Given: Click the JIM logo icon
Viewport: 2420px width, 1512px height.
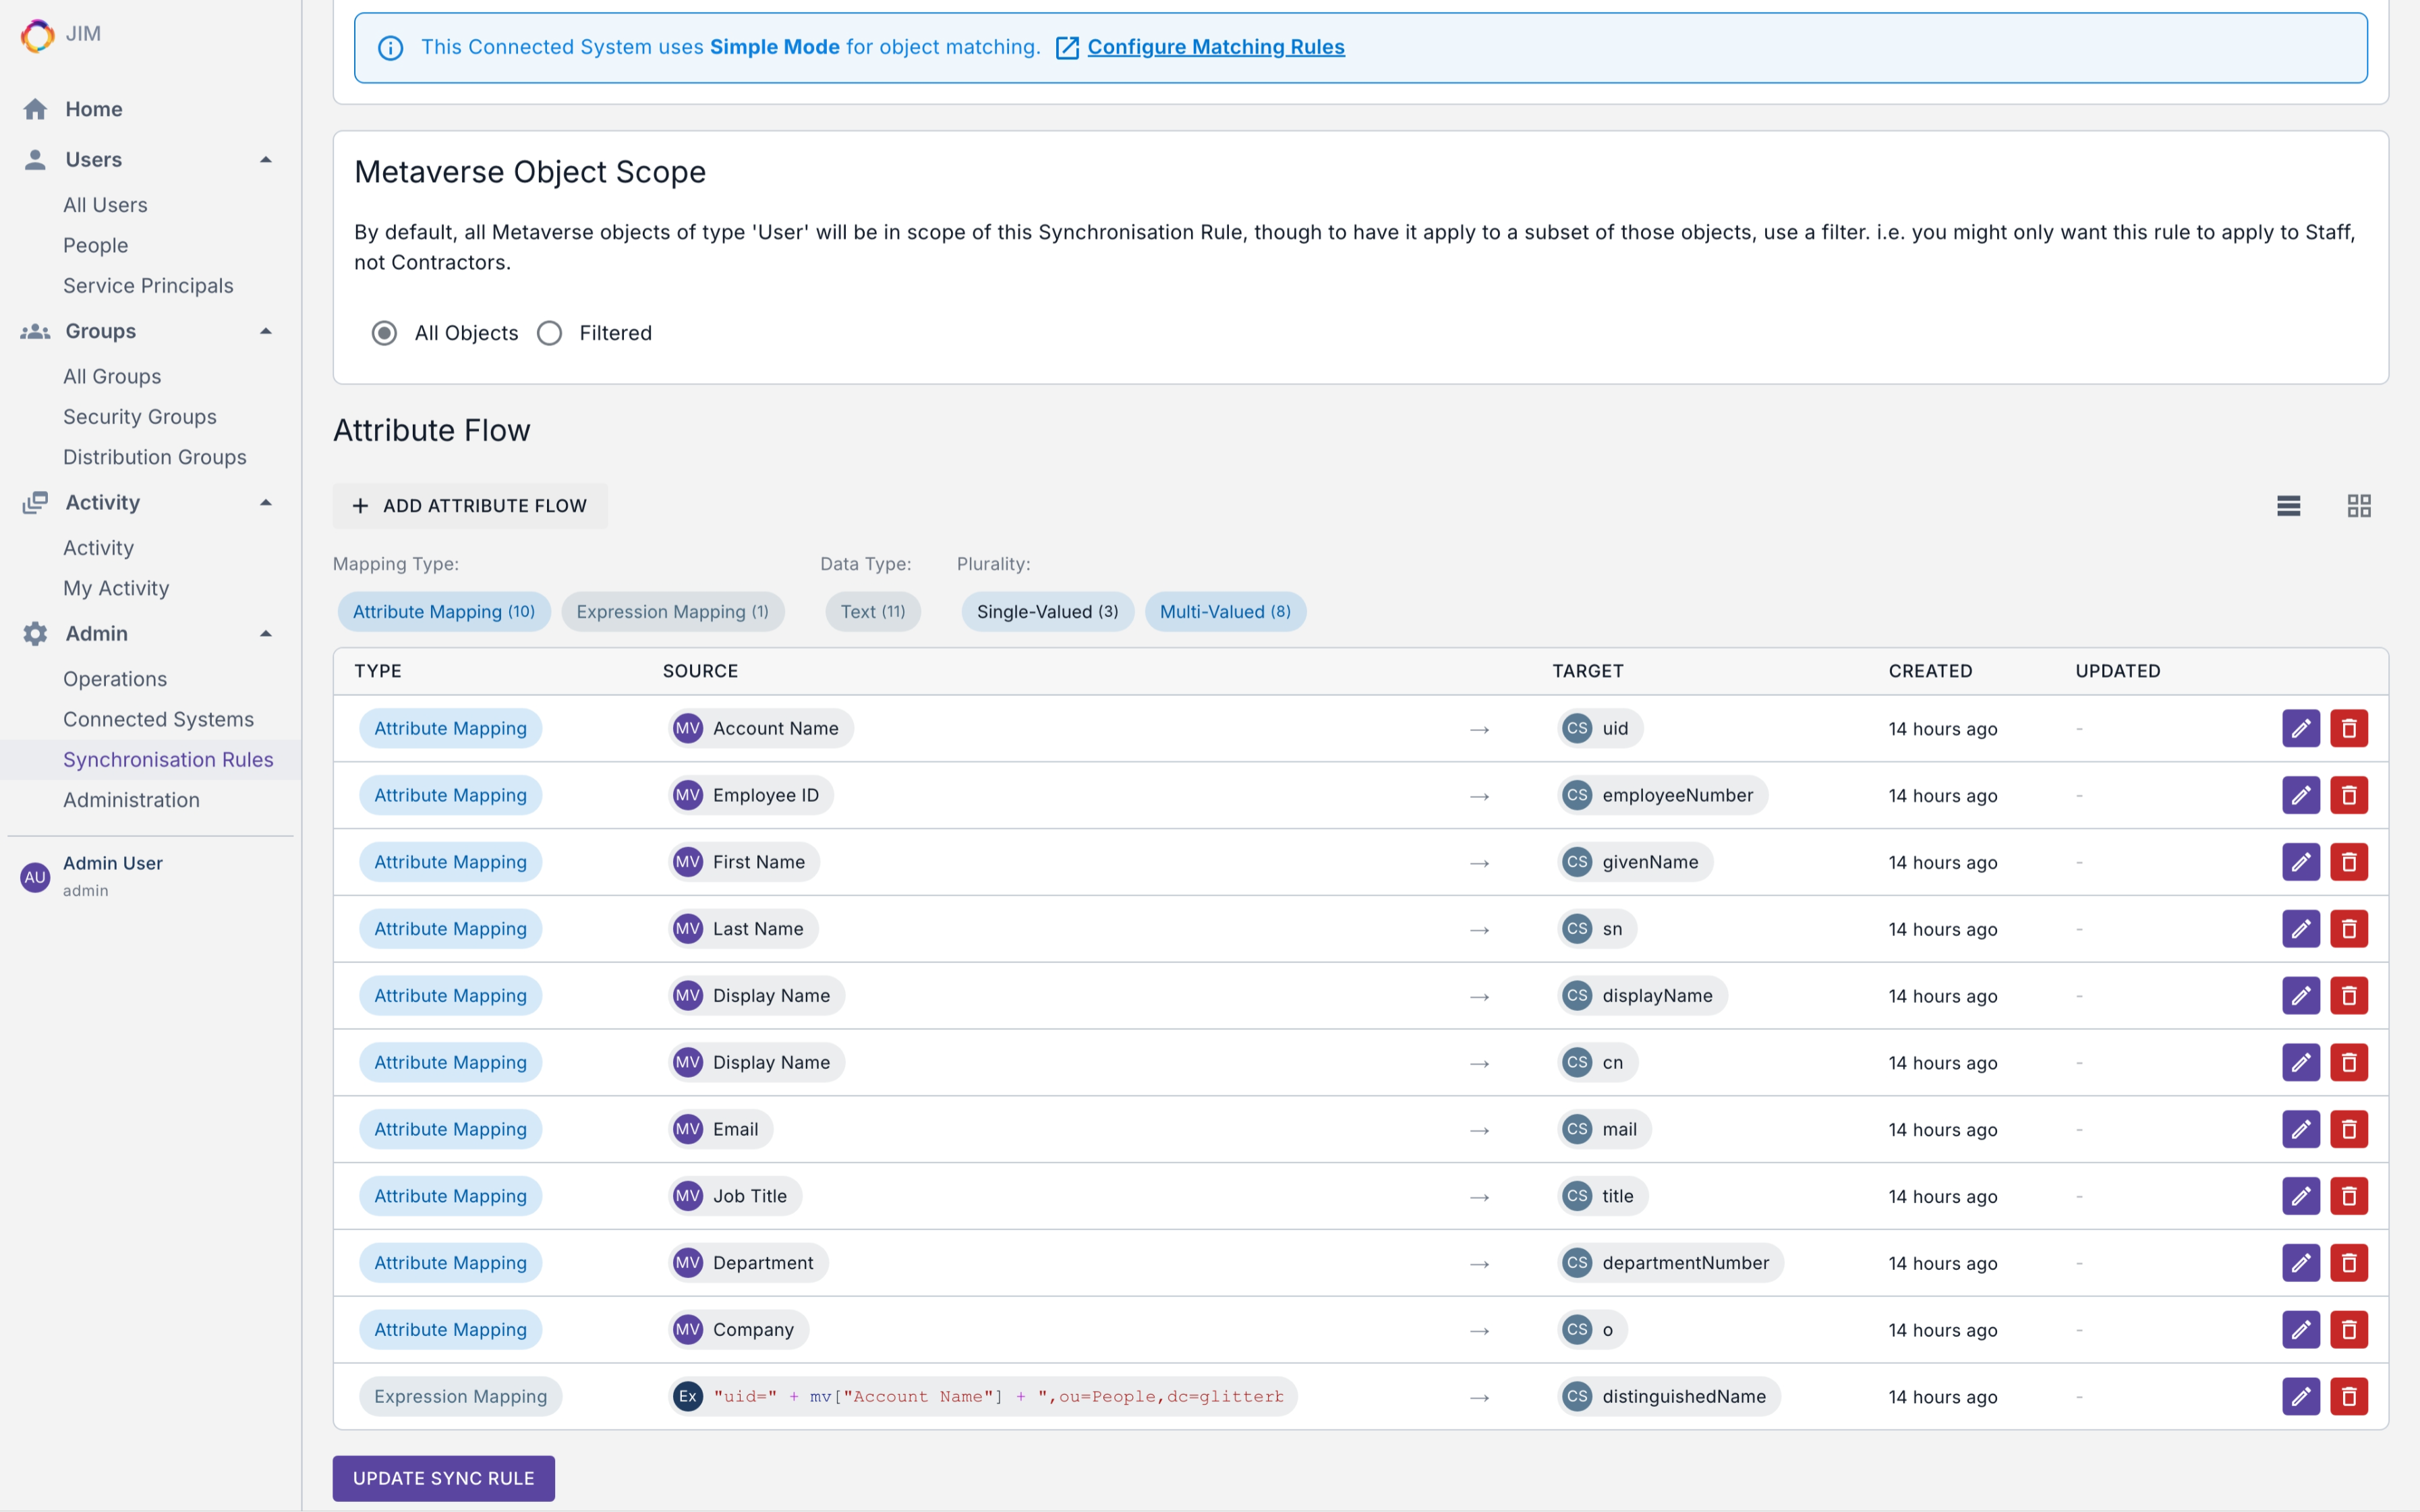Looking at the screenshot, I should 37,35.
